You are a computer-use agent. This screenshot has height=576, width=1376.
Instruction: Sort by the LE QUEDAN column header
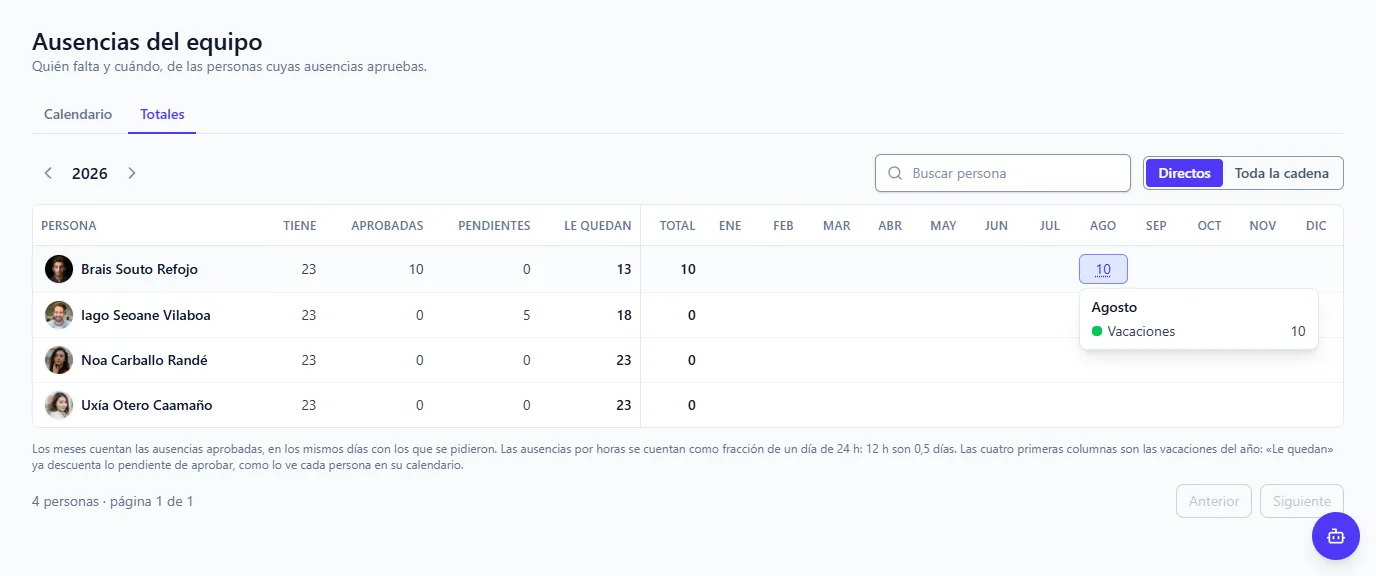[x=598, y=226]
